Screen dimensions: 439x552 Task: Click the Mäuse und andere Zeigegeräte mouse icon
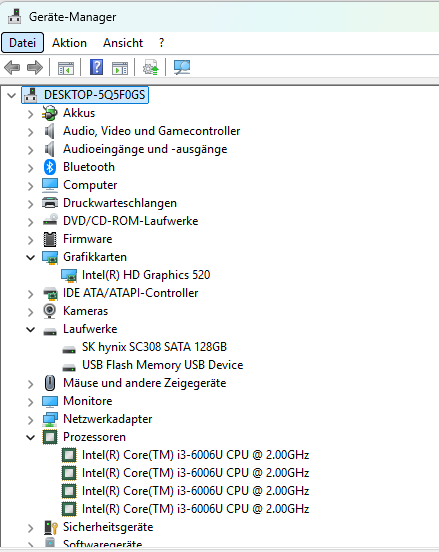[50, 383]
